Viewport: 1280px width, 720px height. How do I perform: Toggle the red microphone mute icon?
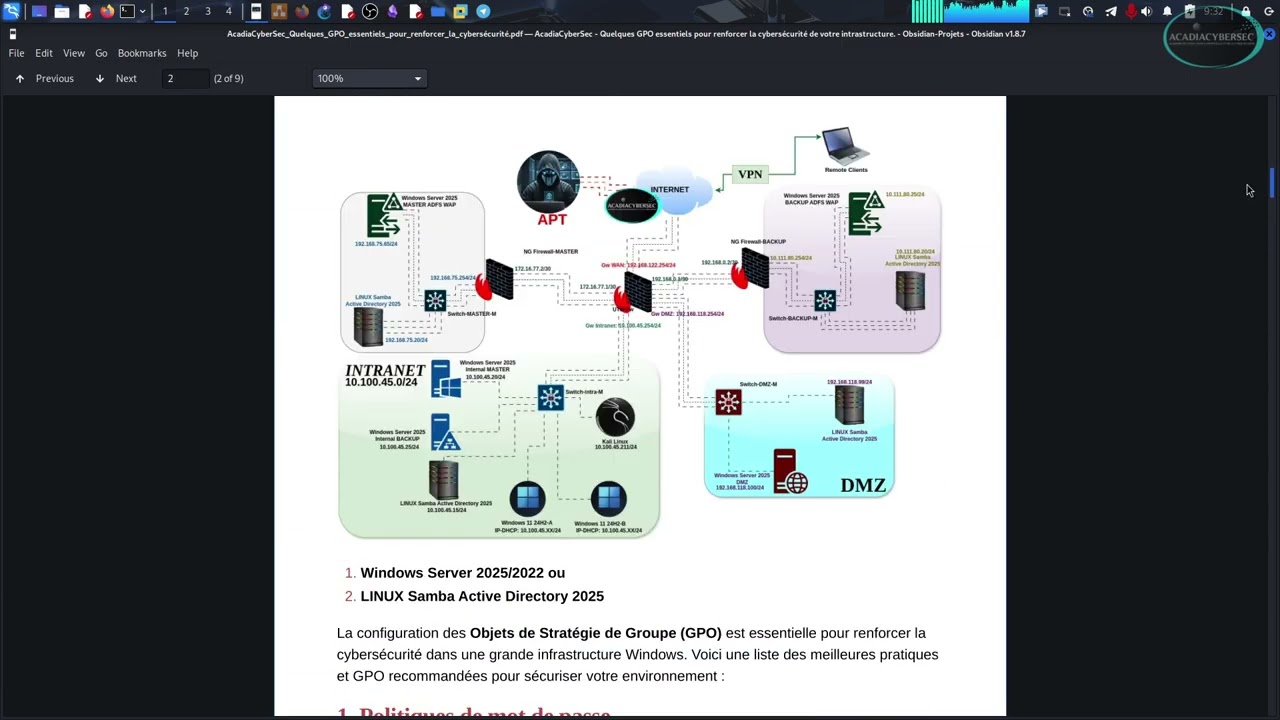point(1131,11)
